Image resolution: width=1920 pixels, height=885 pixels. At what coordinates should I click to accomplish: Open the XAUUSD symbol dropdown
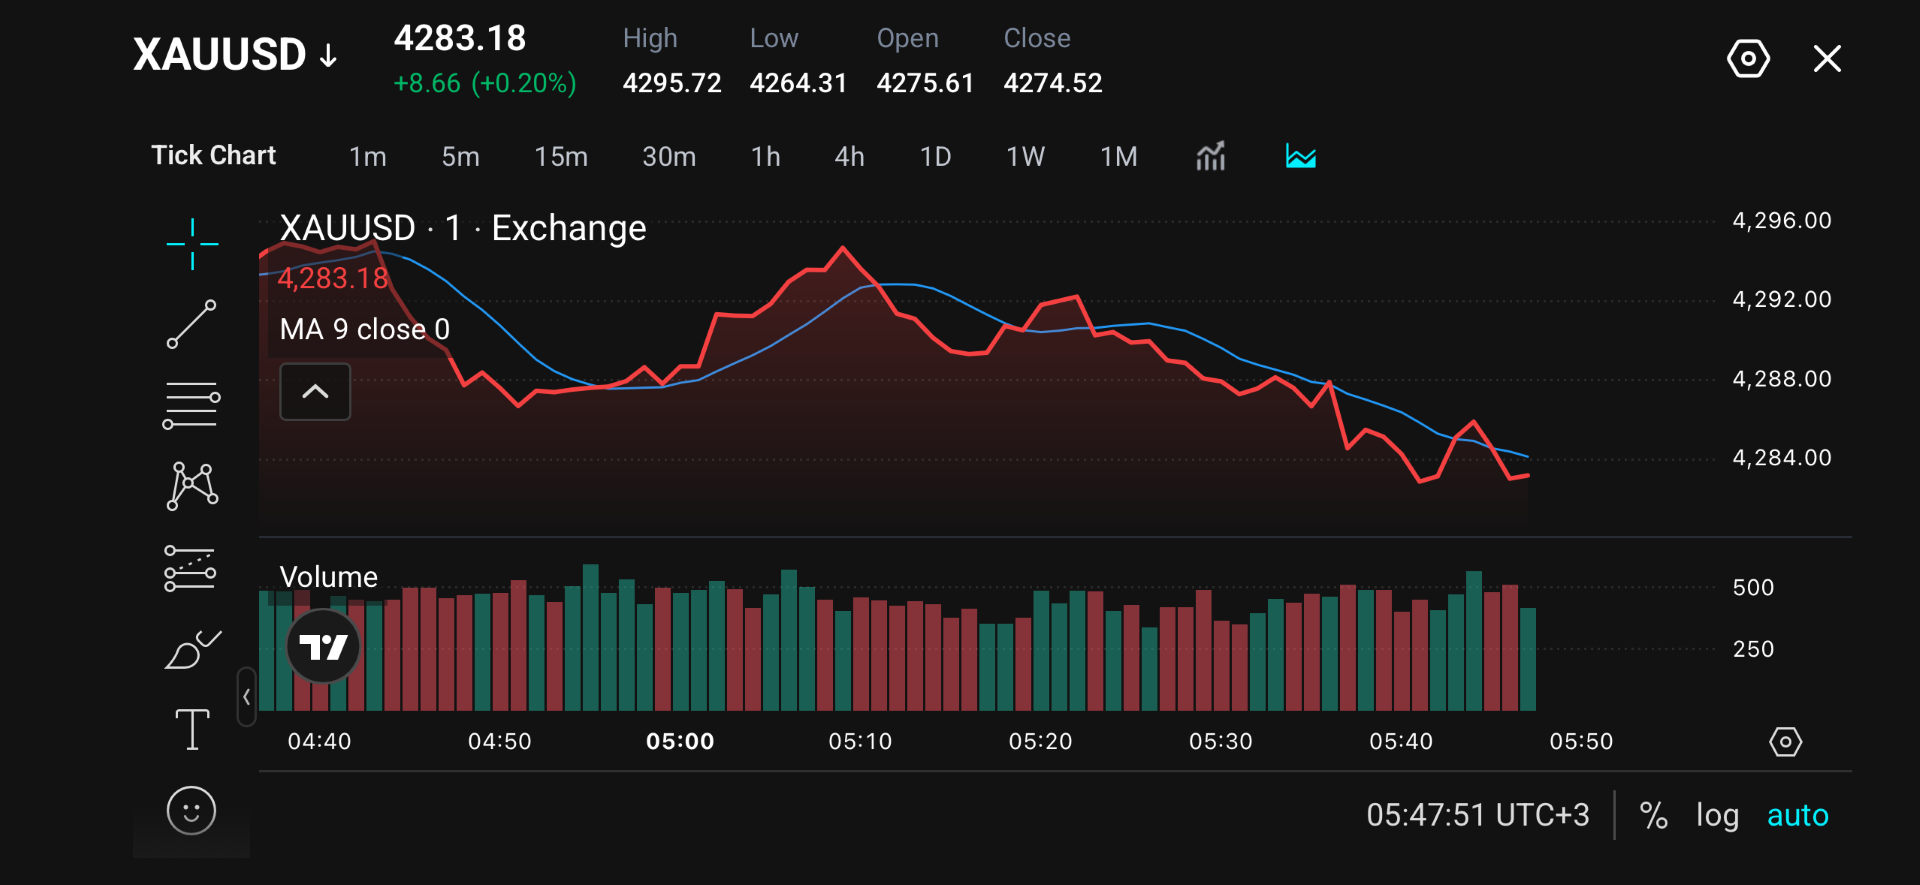point(236,55)
